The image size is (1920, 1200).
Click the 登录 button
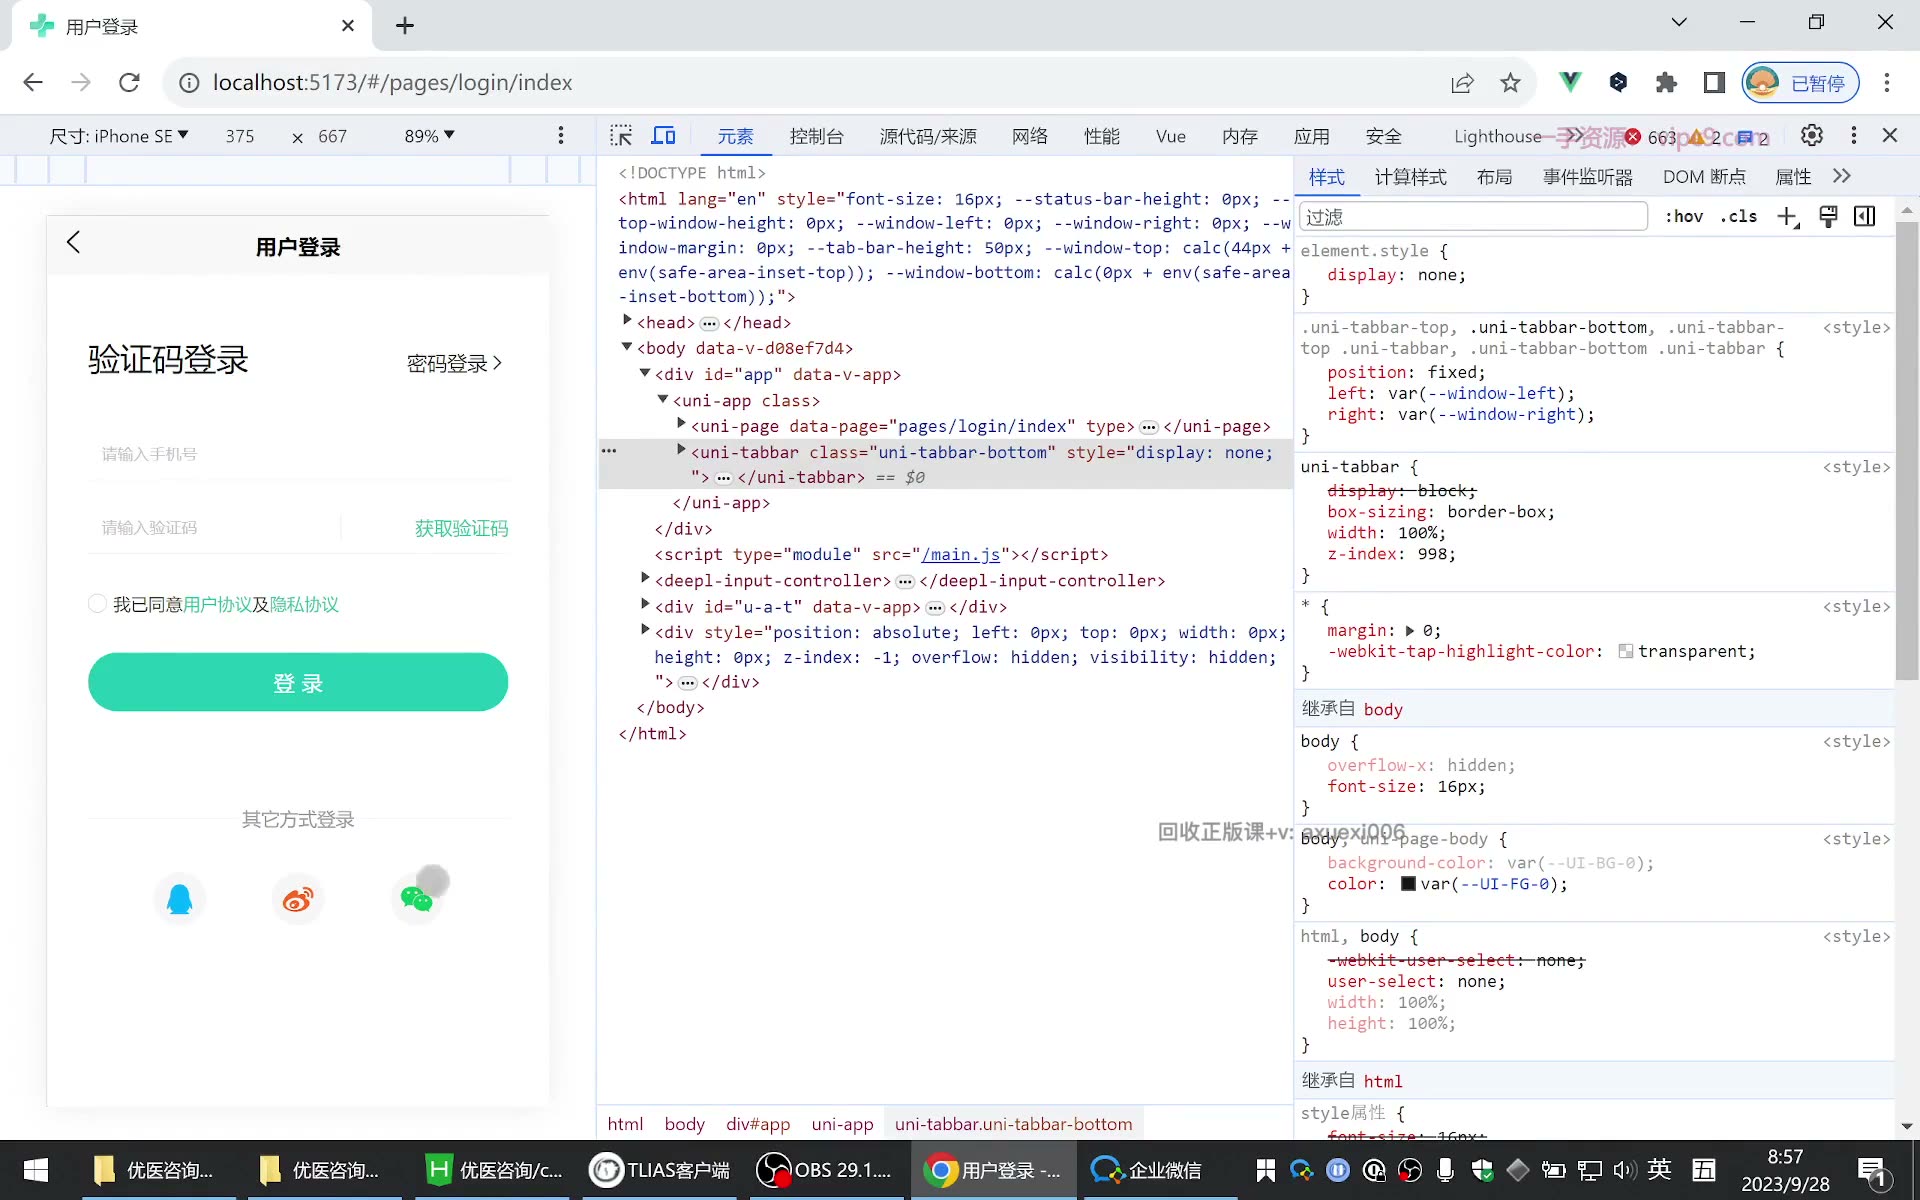point(298,682)
